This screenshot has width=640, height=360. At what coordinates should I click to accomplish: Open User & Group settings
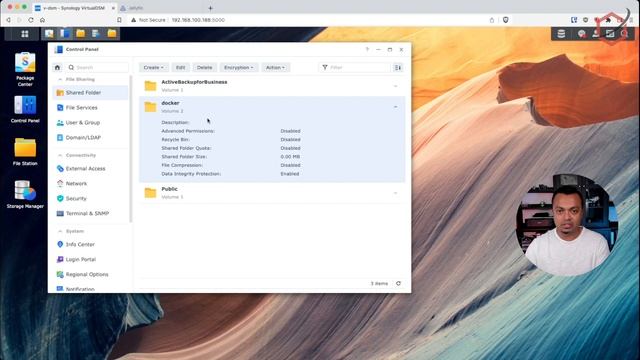tap(90, 122)
